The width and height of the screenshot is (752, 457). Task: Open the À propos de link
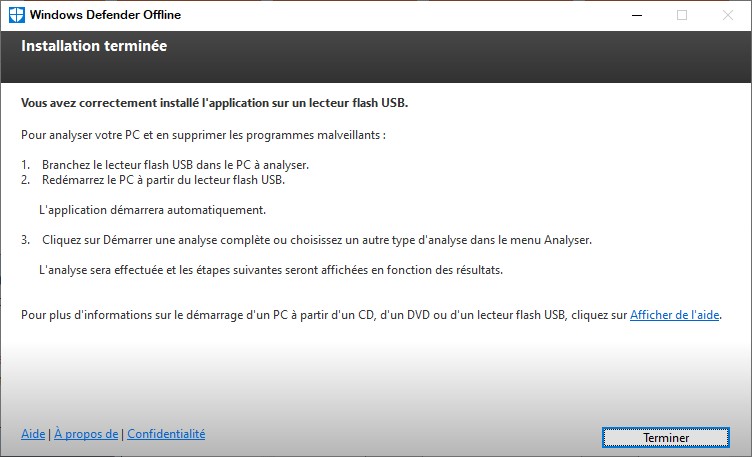86,434
